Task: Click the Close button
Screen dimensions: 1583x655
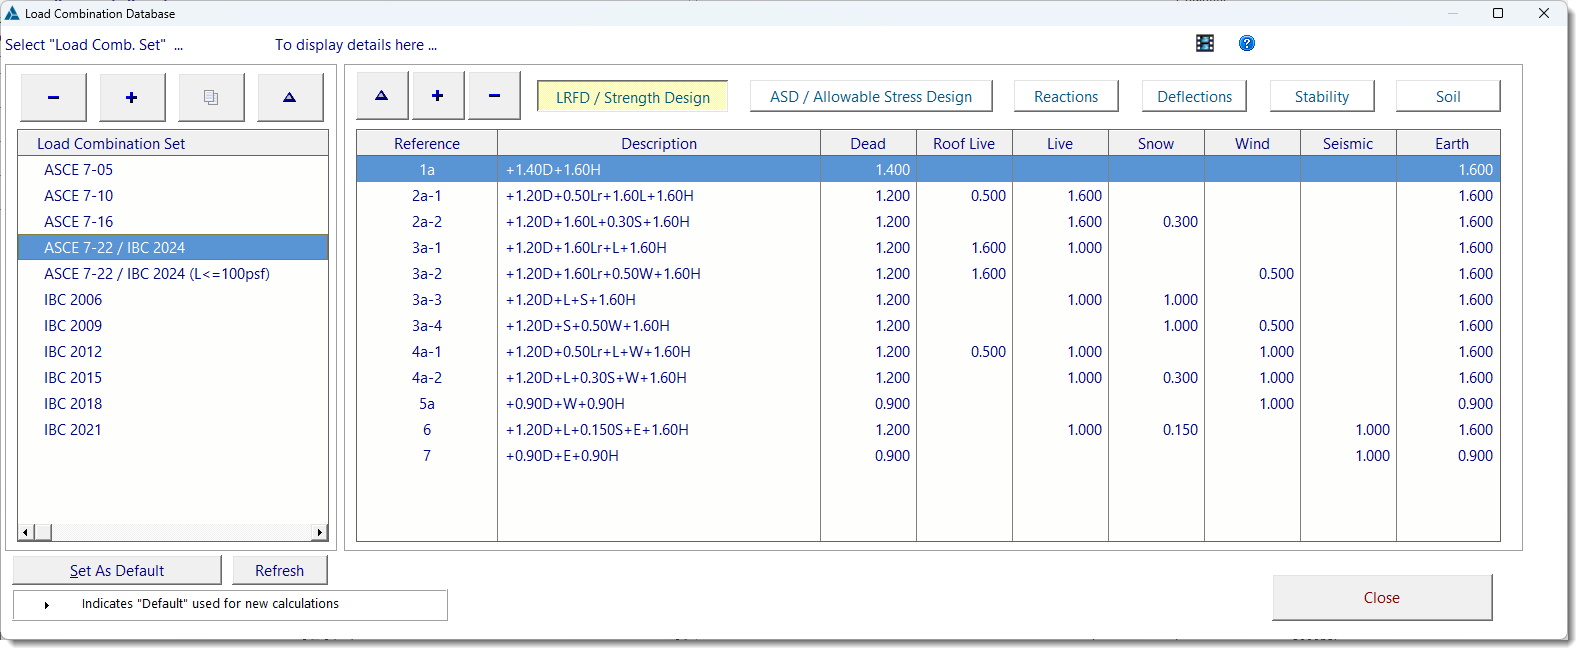Action: click(1382, 597)
